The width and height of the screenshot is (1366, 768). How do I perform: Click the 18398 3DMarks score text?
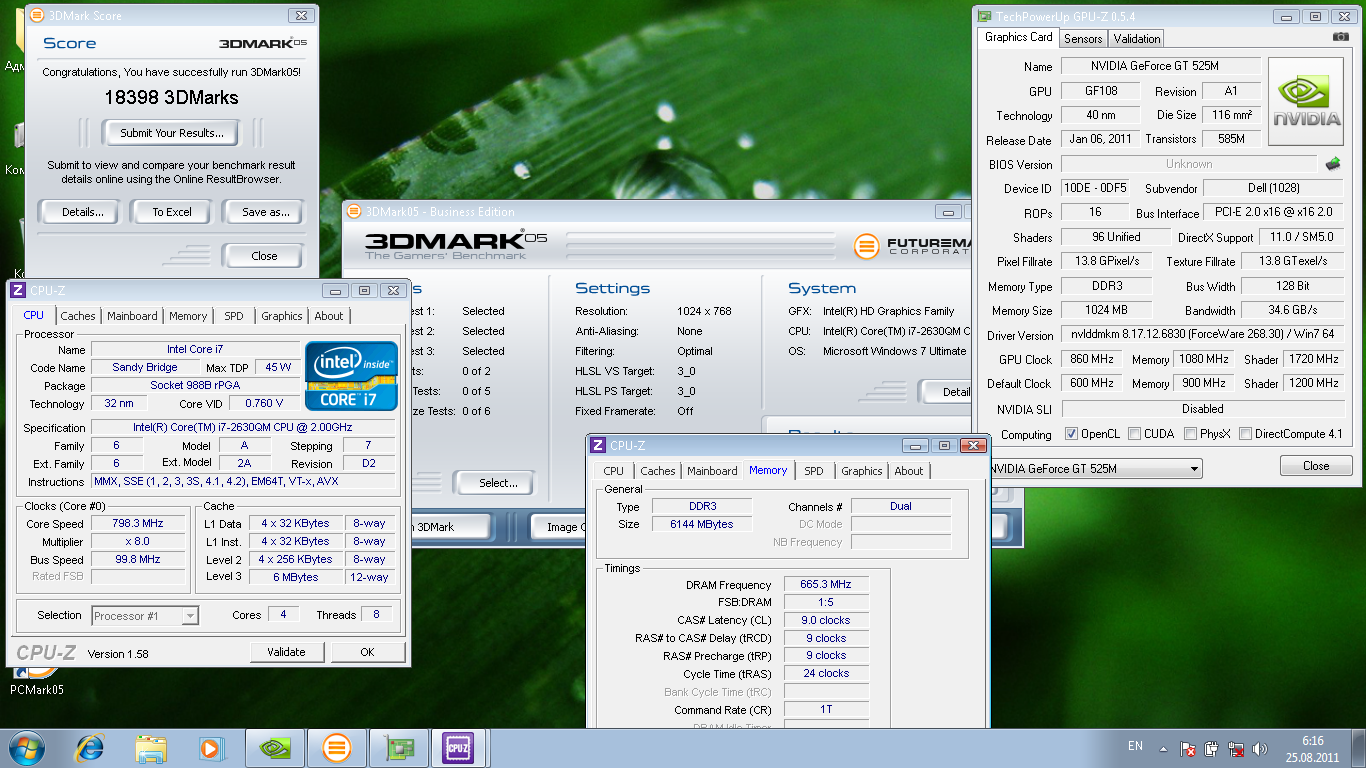[171, 98]
